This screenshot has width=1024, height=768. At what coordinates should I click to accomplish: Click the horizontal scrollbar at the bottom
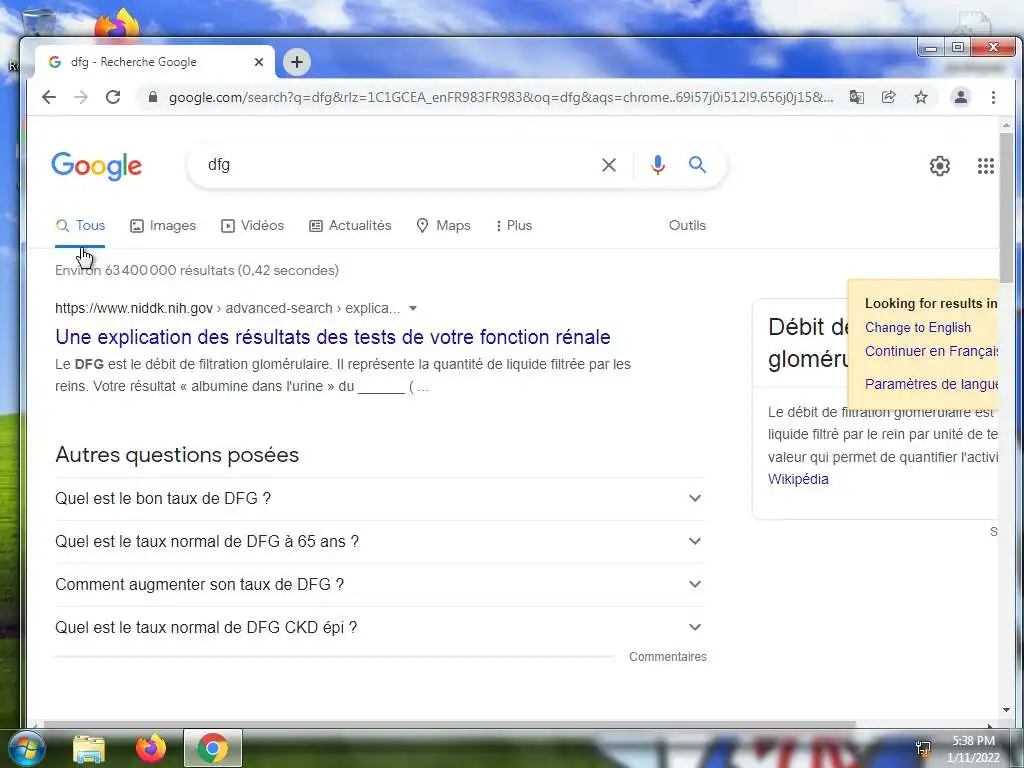pyautogui.click(x=449, y=724)
